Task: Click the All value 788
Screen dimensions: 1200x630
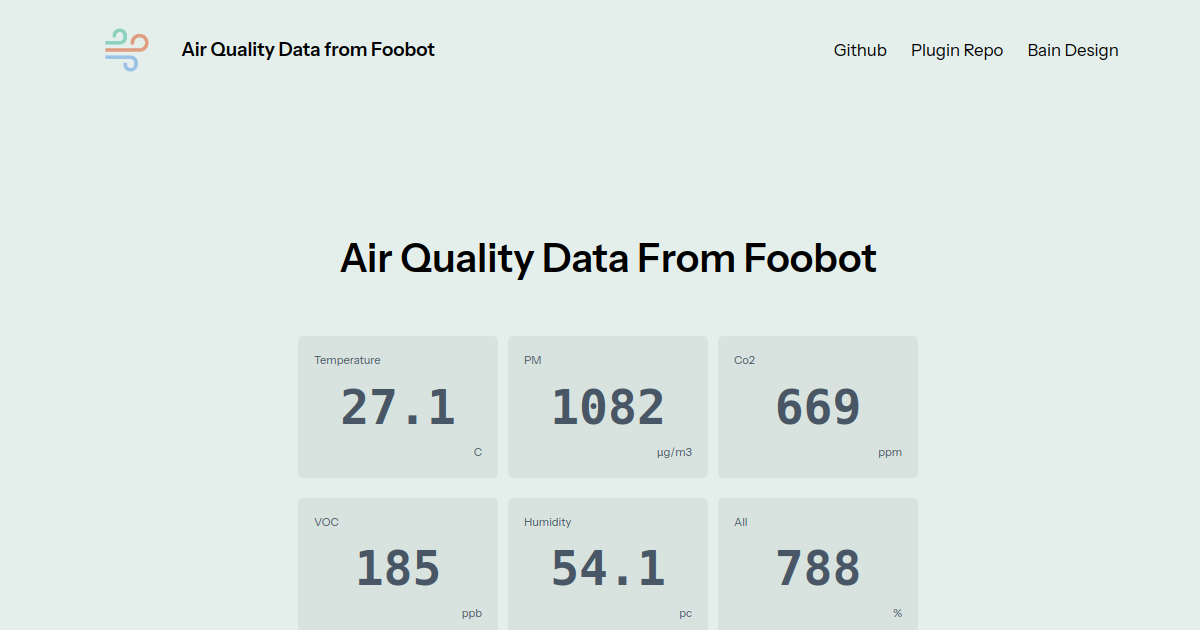Action: pos(818,569)
